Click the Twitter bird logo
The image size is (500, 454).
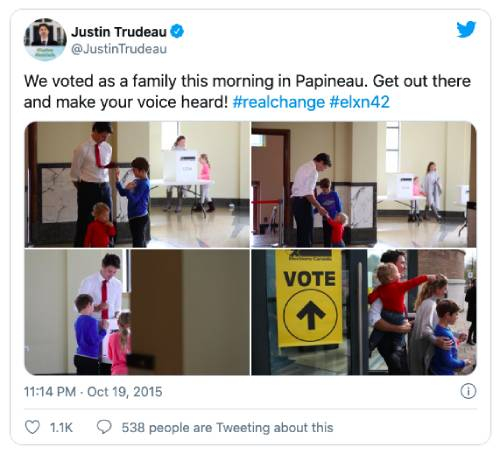(x=466, y=30)
